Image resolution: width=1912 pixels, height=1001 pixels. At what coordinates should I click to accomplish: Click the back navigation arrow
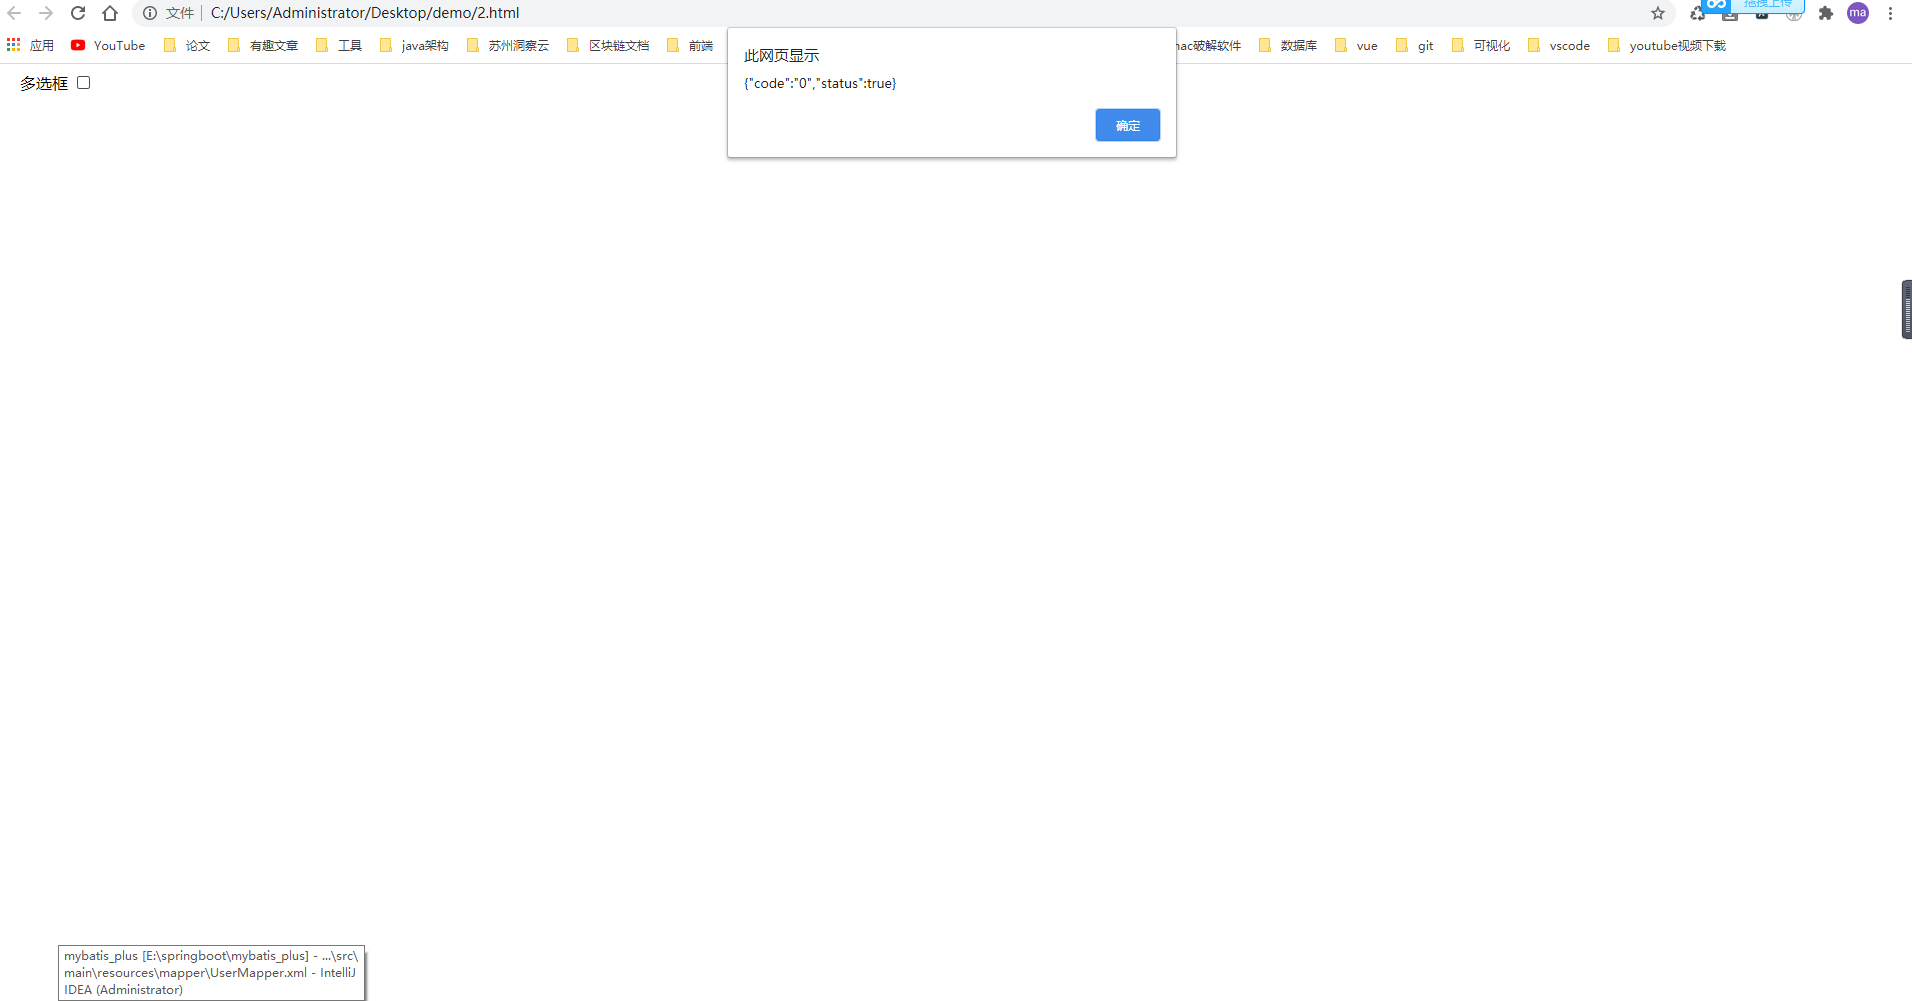13,13
